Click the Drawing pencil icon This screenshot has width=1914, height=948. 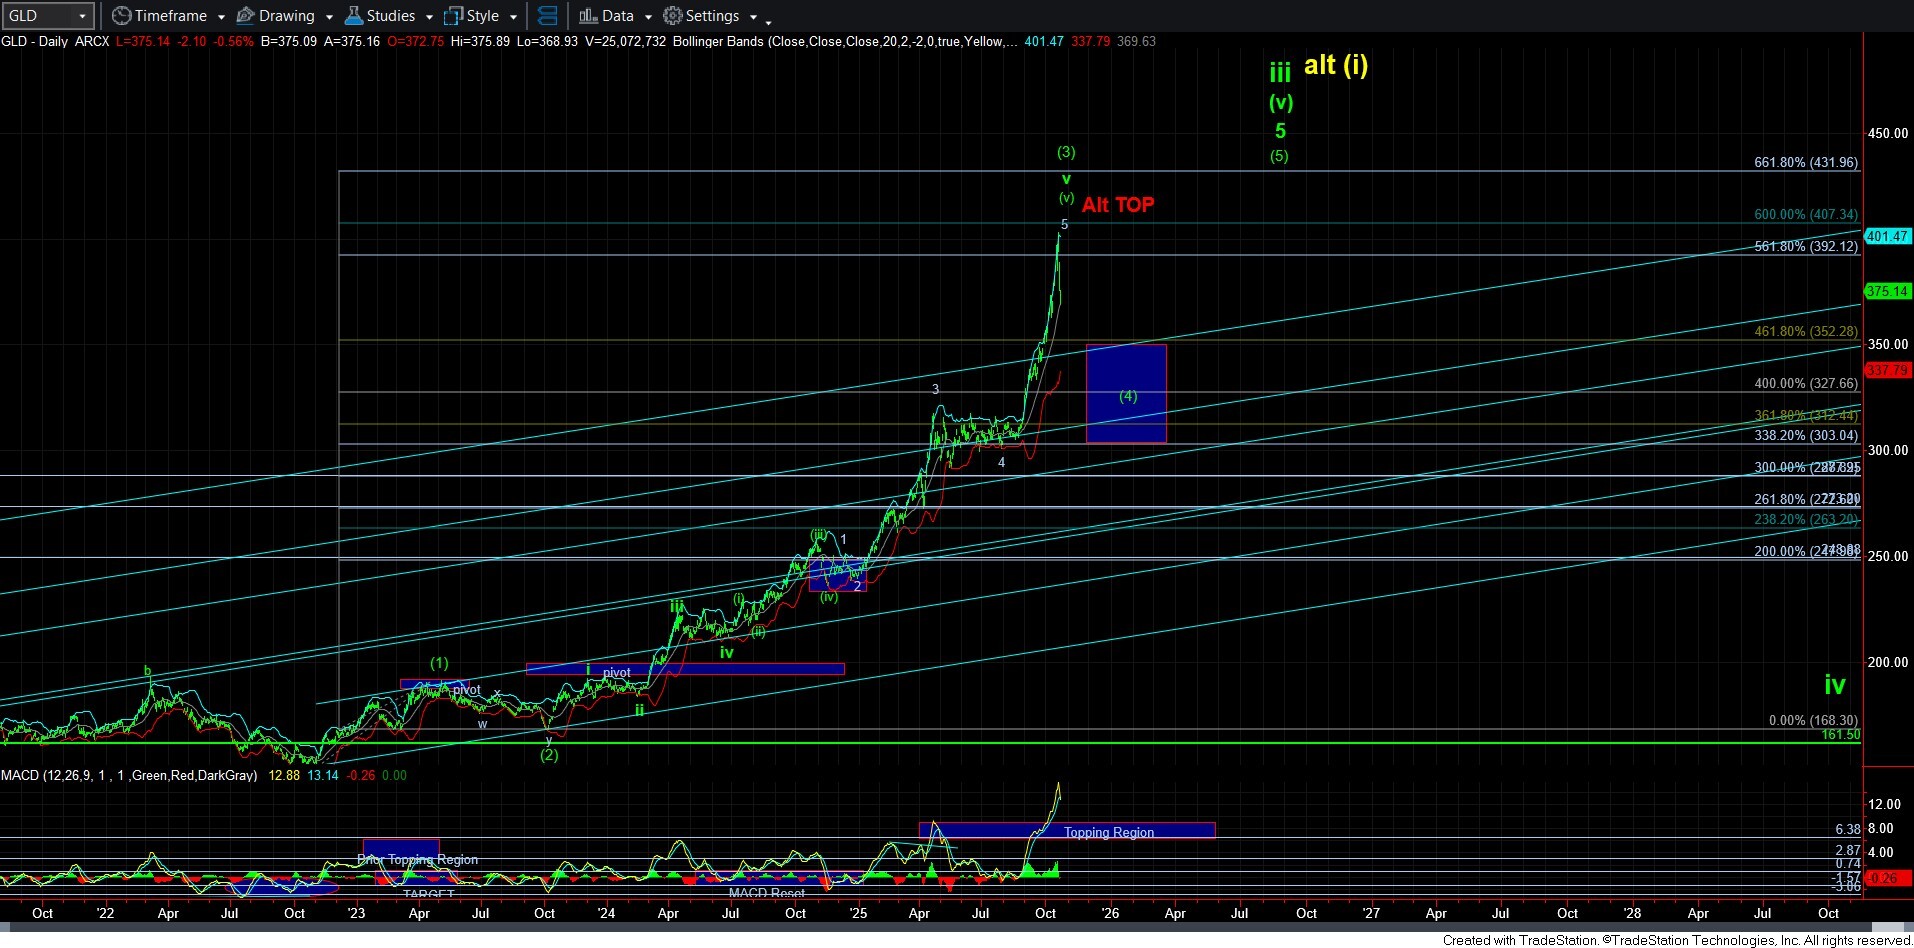(x=246, y=16)
